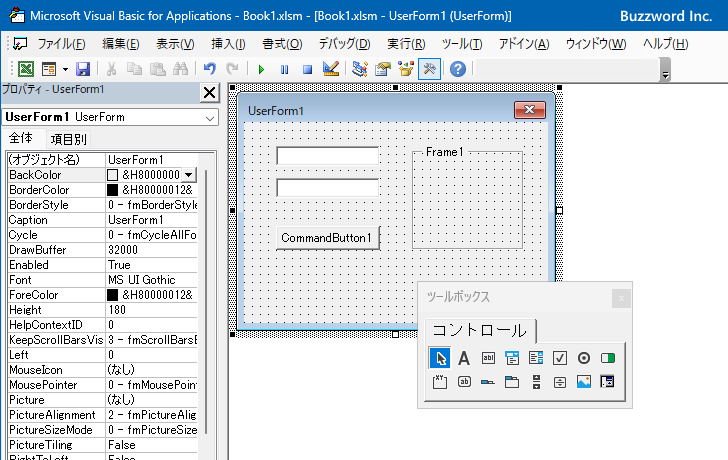Select the TabStrip control in Toolbox

[x=488, y=382]
